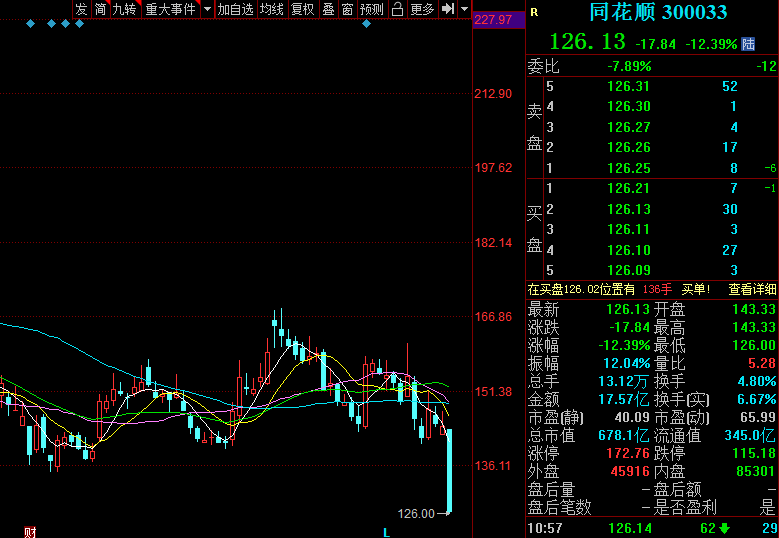The height and width of the screenshot is (538, 779).
Task: Click the first blue diamond event marker
Action: [31, 23]
